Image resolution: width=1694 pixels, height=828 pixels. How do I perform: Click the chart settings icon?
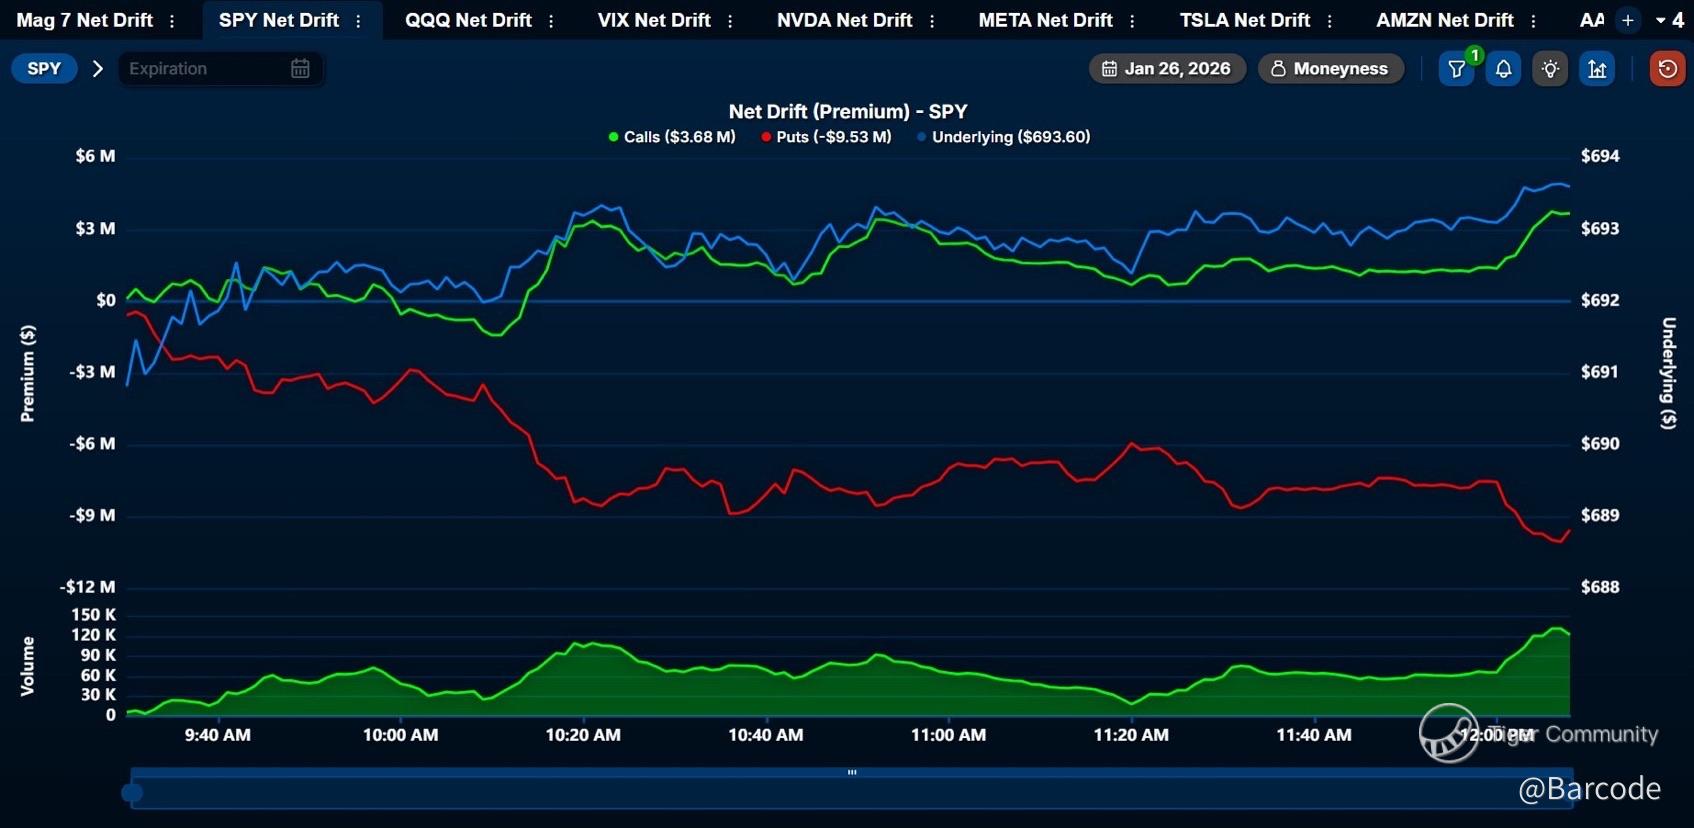pyautogui.click(x=1597, y=69)
